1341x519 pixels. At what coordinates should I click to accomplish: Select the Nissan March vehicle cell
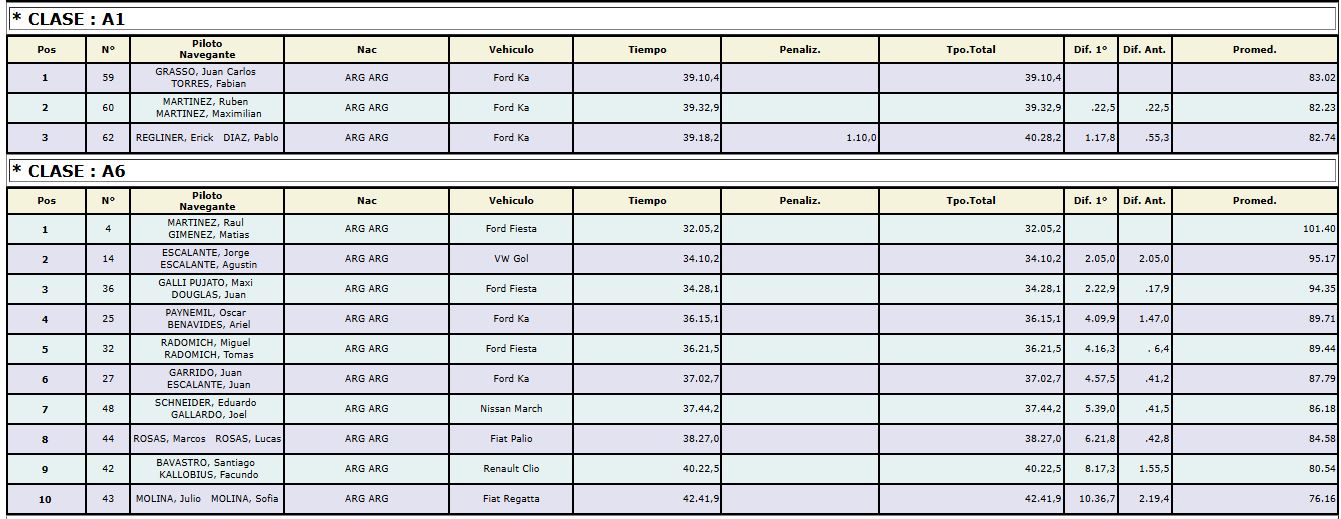(511, 409)
